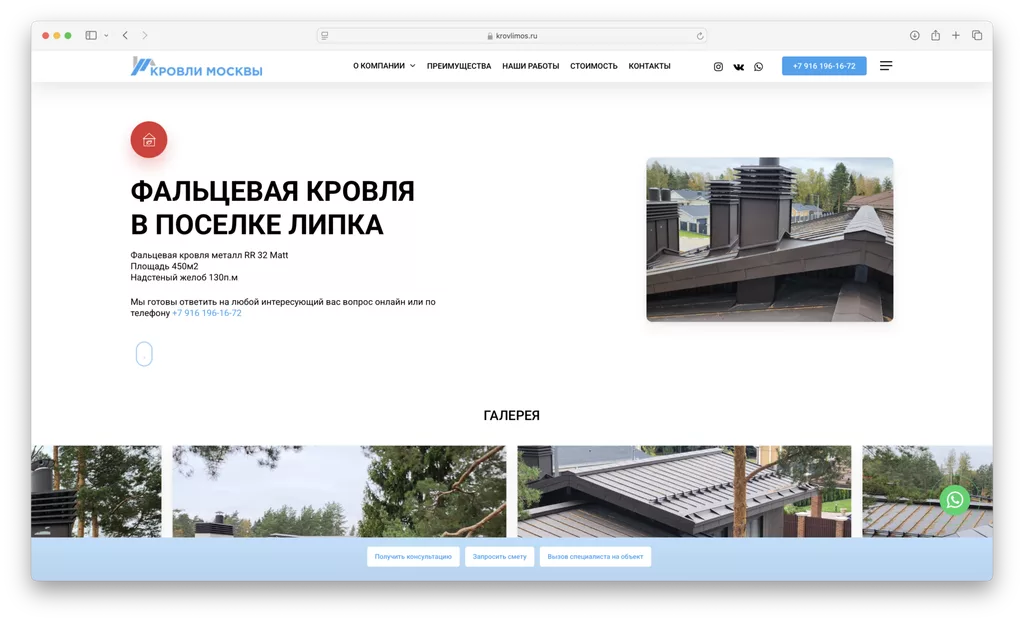
Task: Go back with the browser arrow
Action: pos(125,35)
